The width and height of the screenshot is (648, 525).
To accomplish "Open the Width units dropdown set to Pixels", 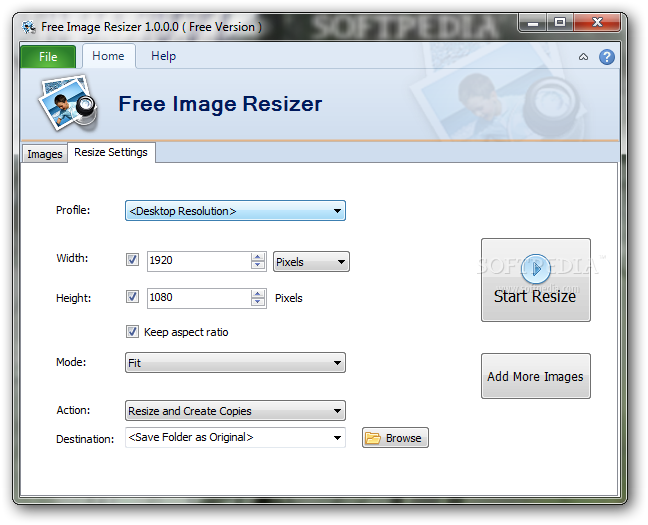I will point(311,262).
